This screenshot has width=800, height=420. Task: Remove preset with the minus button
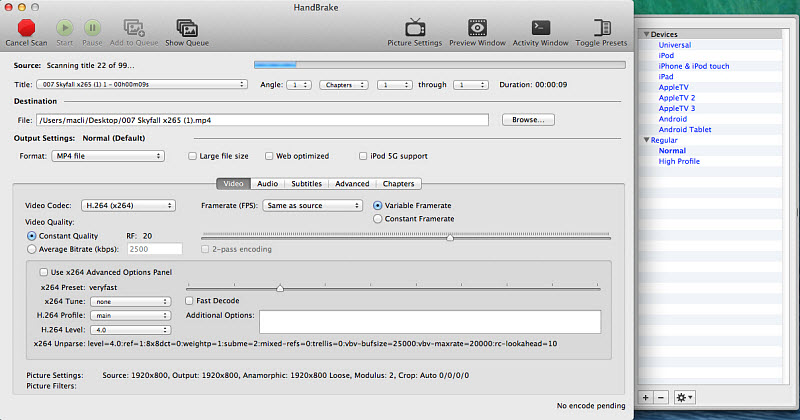(x=661, y=398)
